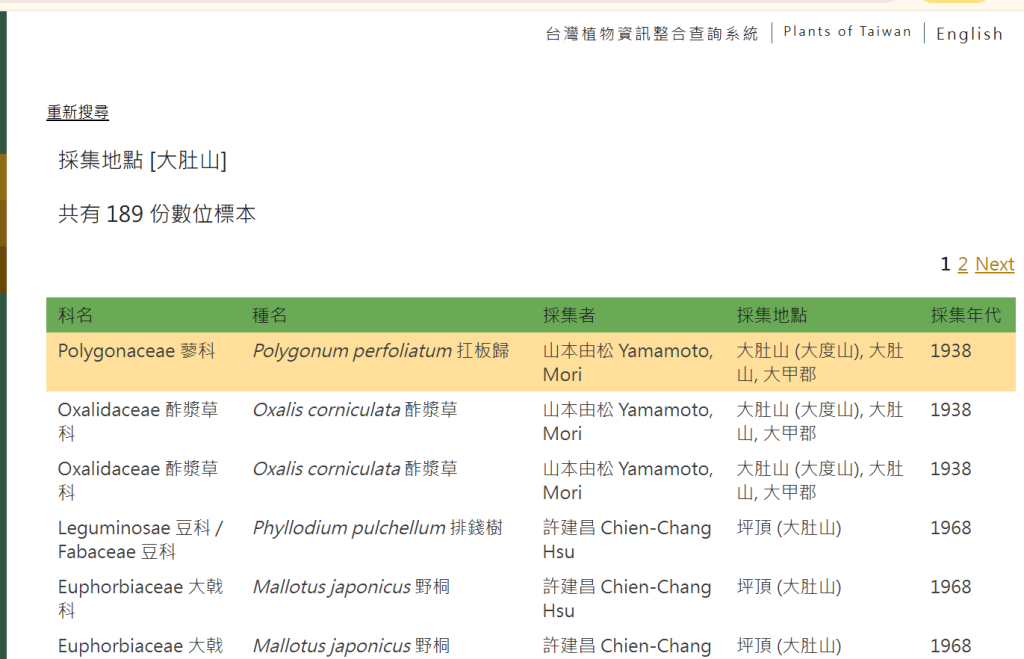Click the 採集者 column header
This screenshot has height=659, width=1024.
569,316
